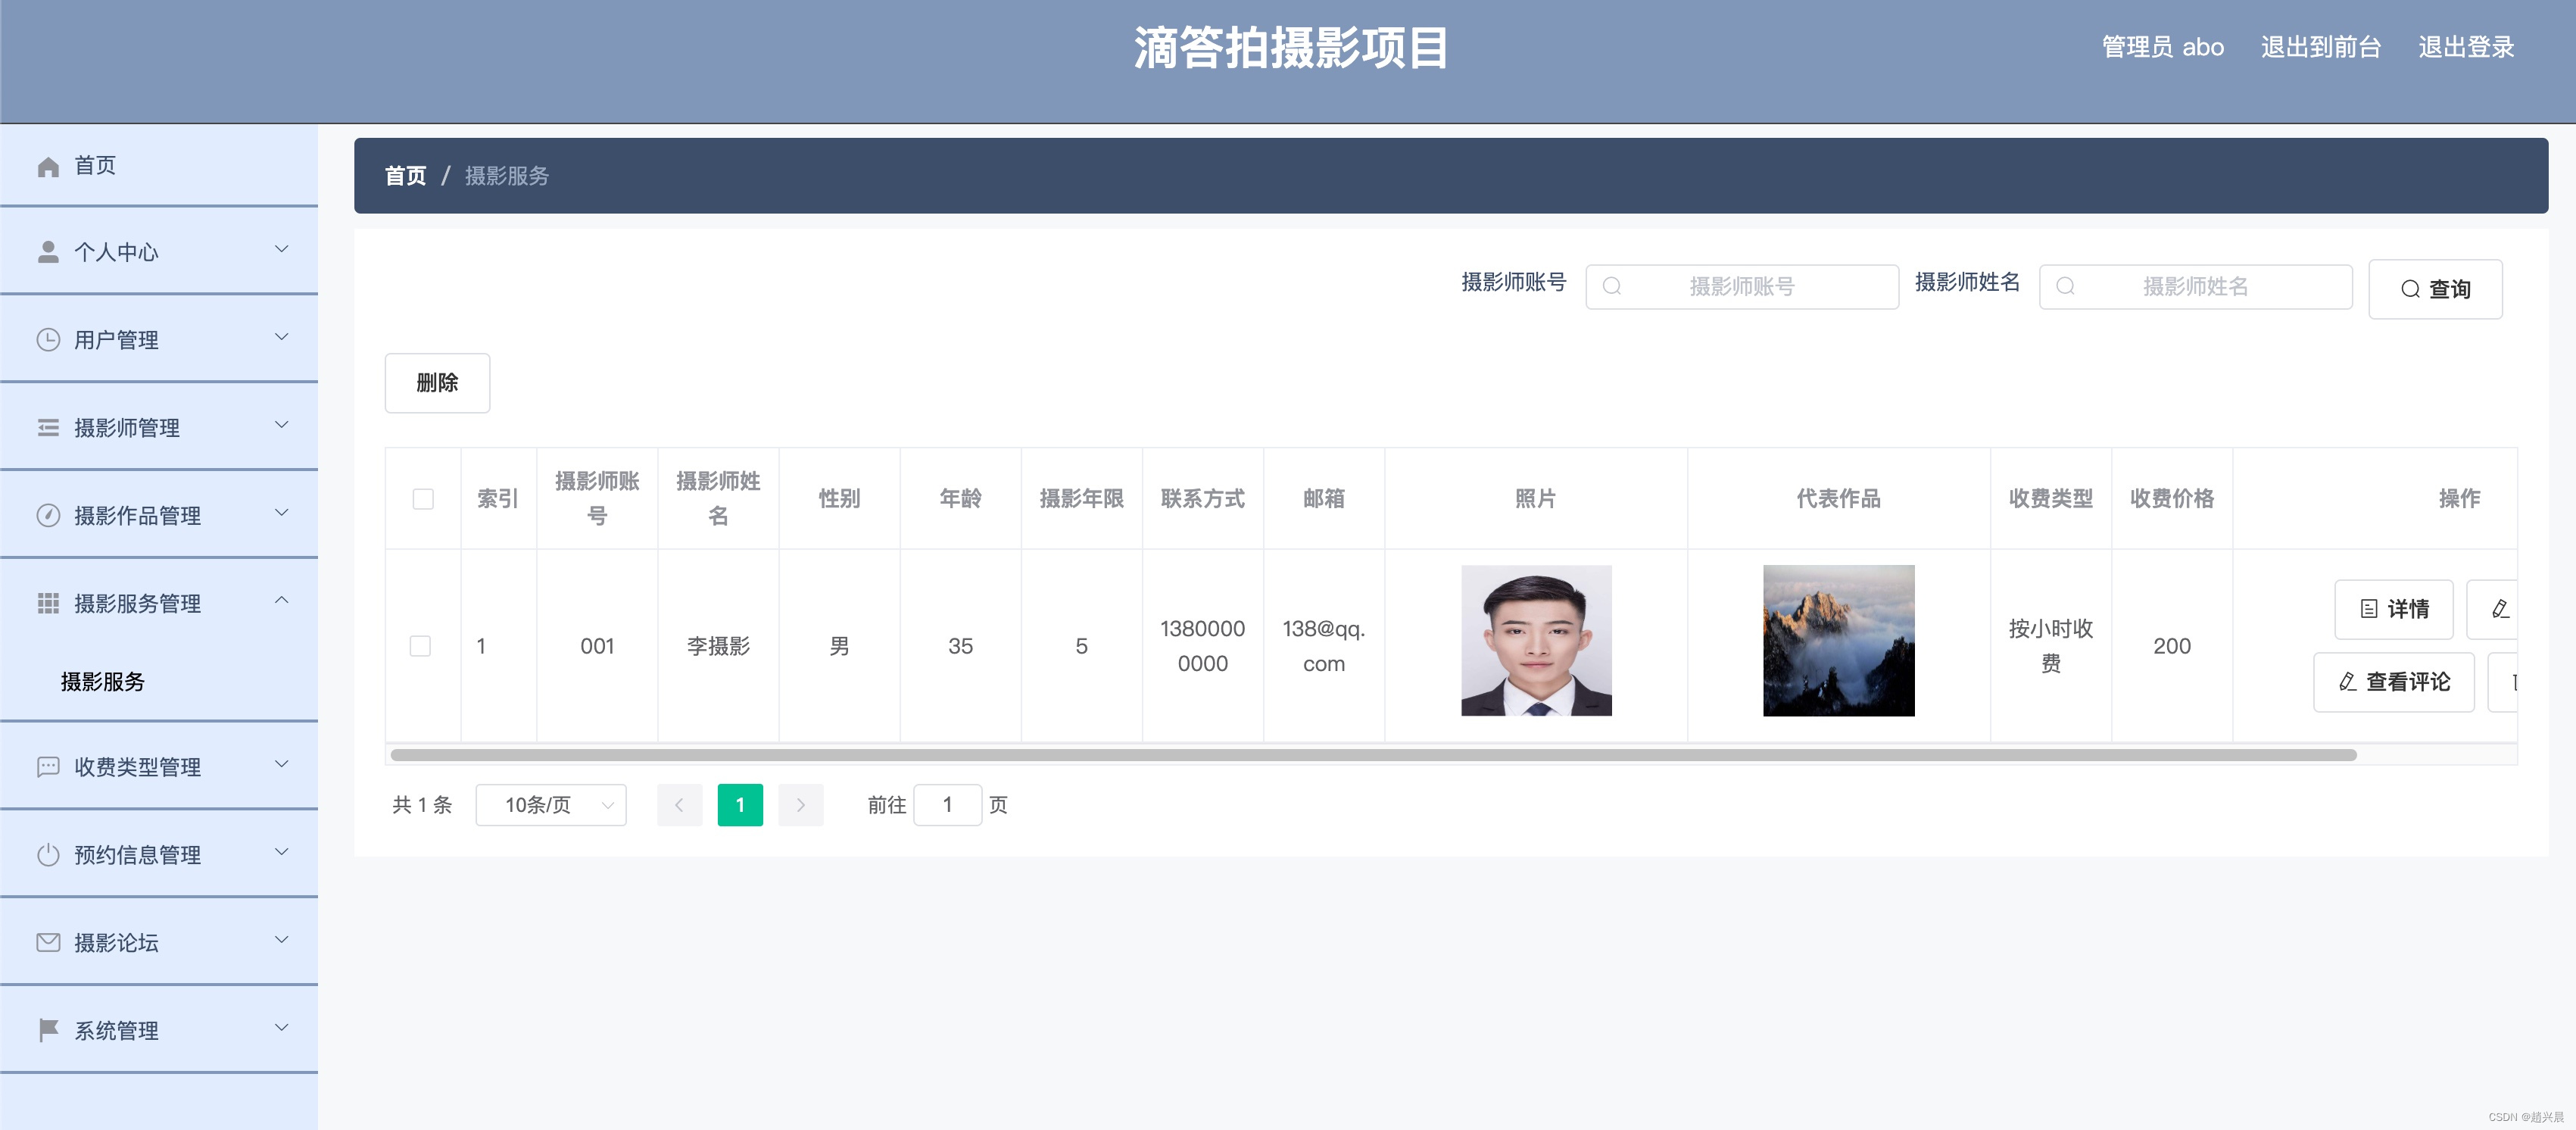Click the email cell 138@qq.com
The height and width of the screenshot is (1130, 2576).
tap(1324, 646)
